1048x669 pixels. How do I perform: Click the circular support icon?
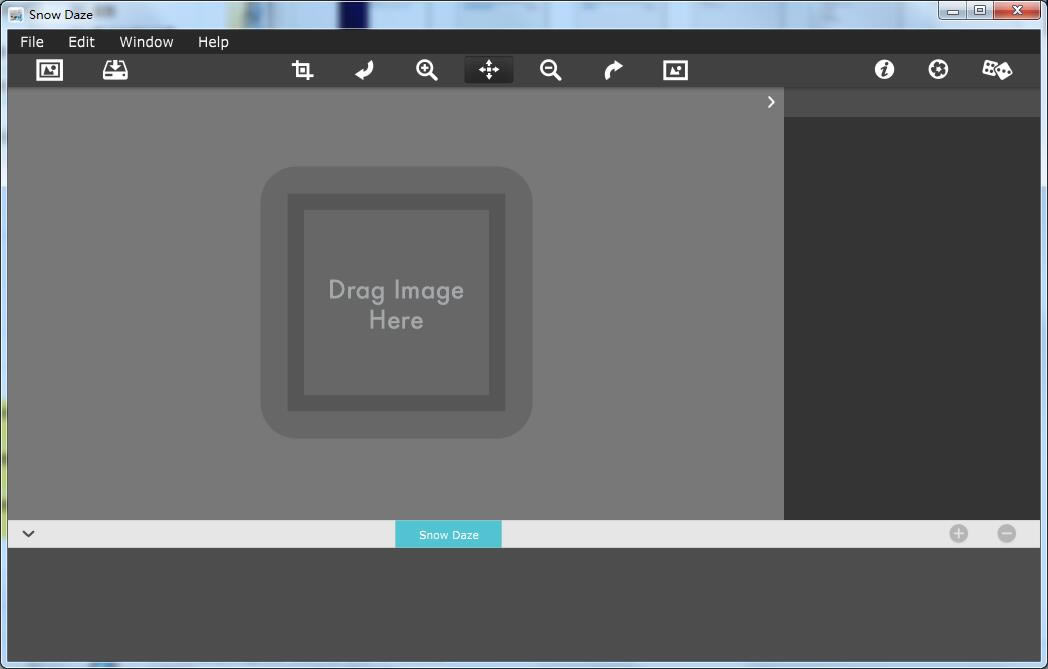click(x=938, y=69)
